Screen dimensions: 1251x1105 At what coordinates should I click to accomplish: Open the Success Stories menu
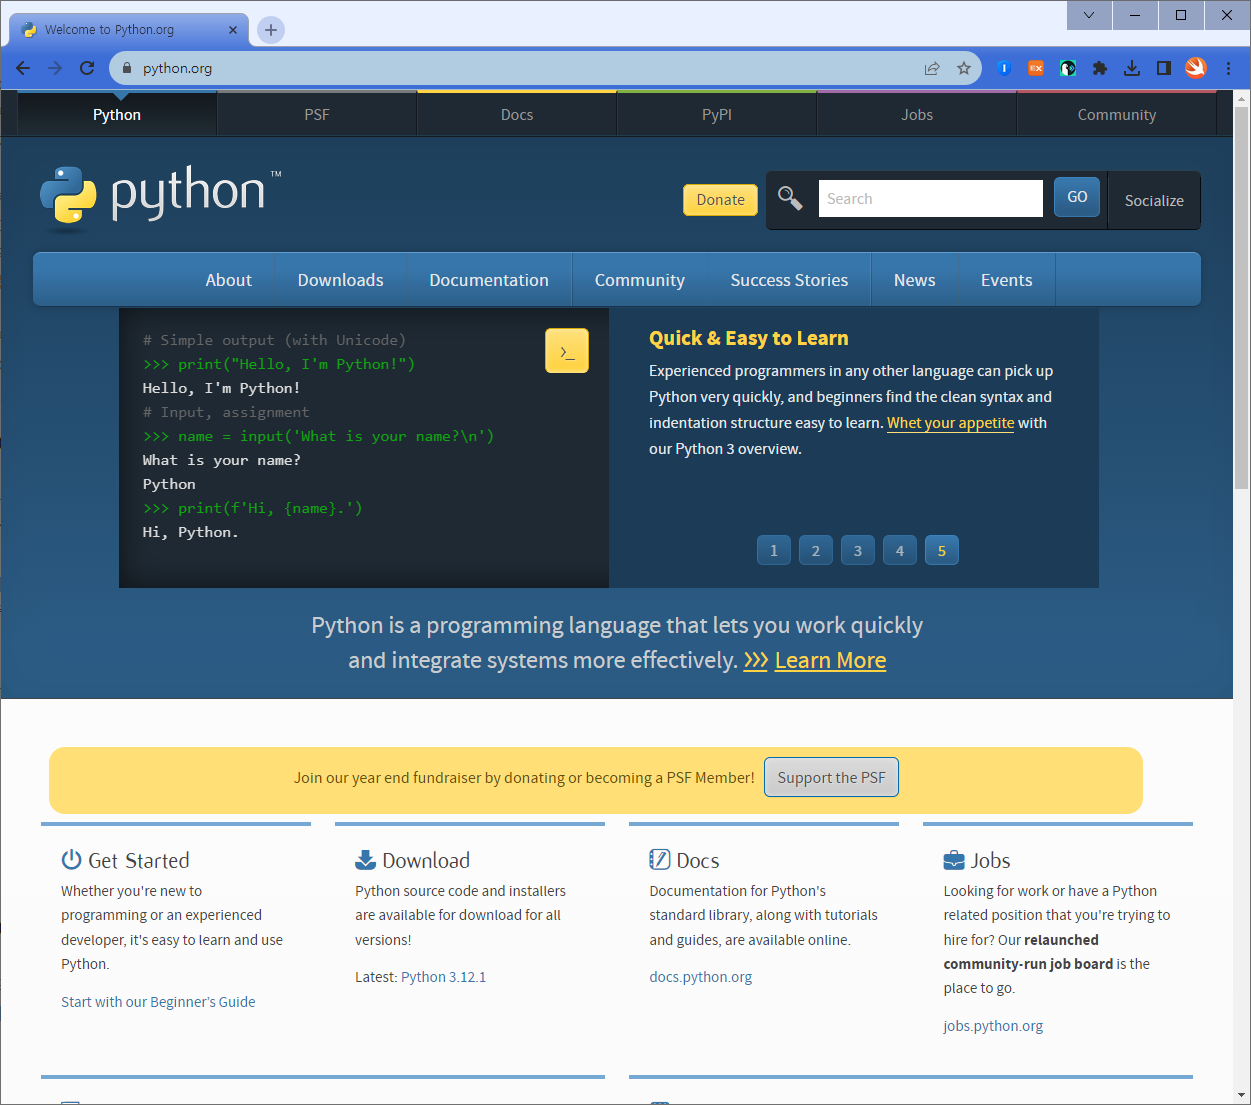click(x=789, y=280)
